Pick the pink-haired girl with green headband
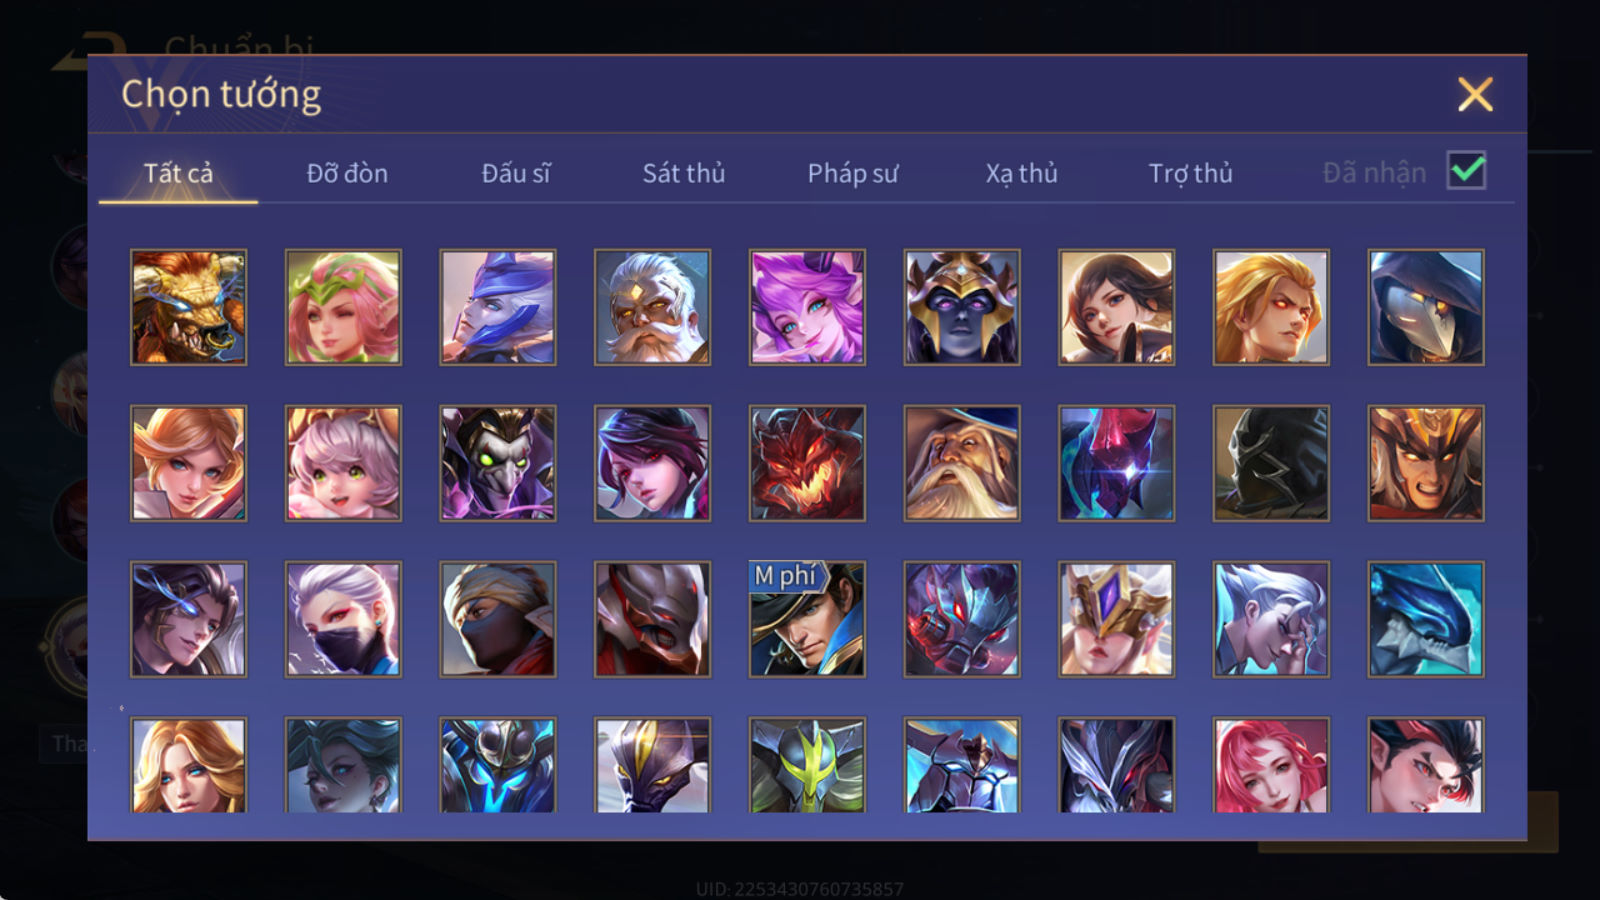1600x900 pixels. click(343, 307)
